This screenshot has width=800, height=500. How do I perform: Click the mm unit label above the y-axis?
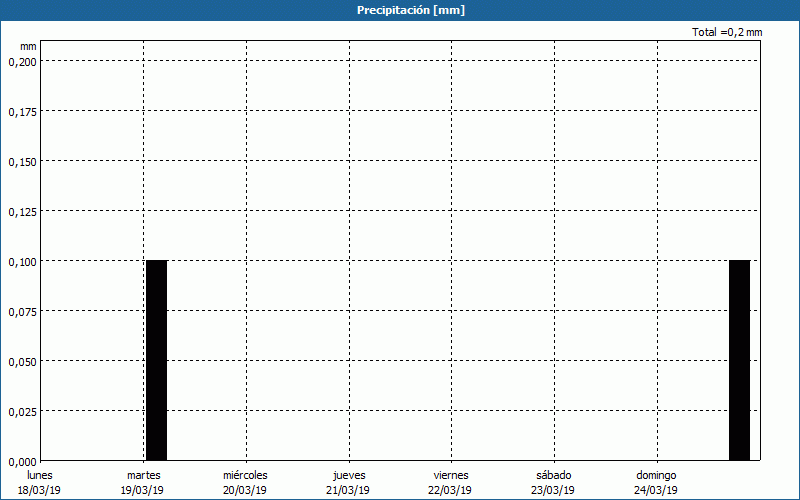click(x=28, y=46)
